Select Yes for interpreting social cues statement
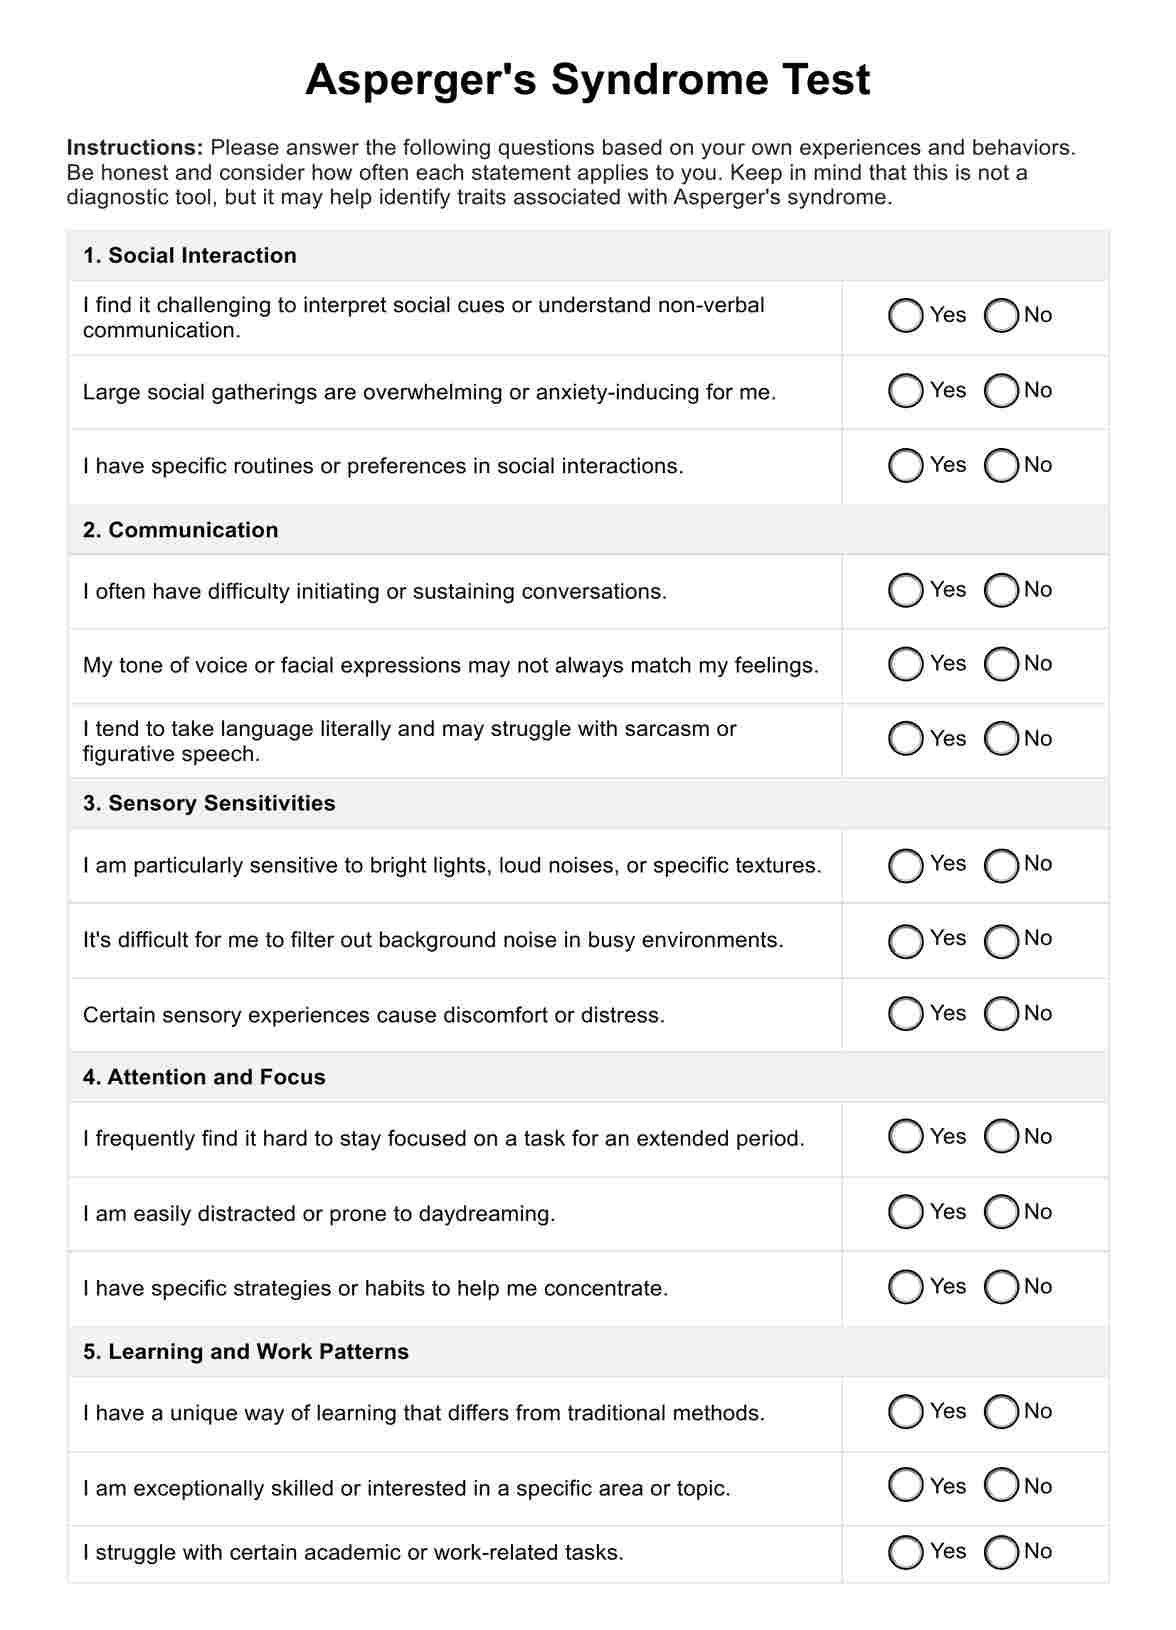 (905, 316)
